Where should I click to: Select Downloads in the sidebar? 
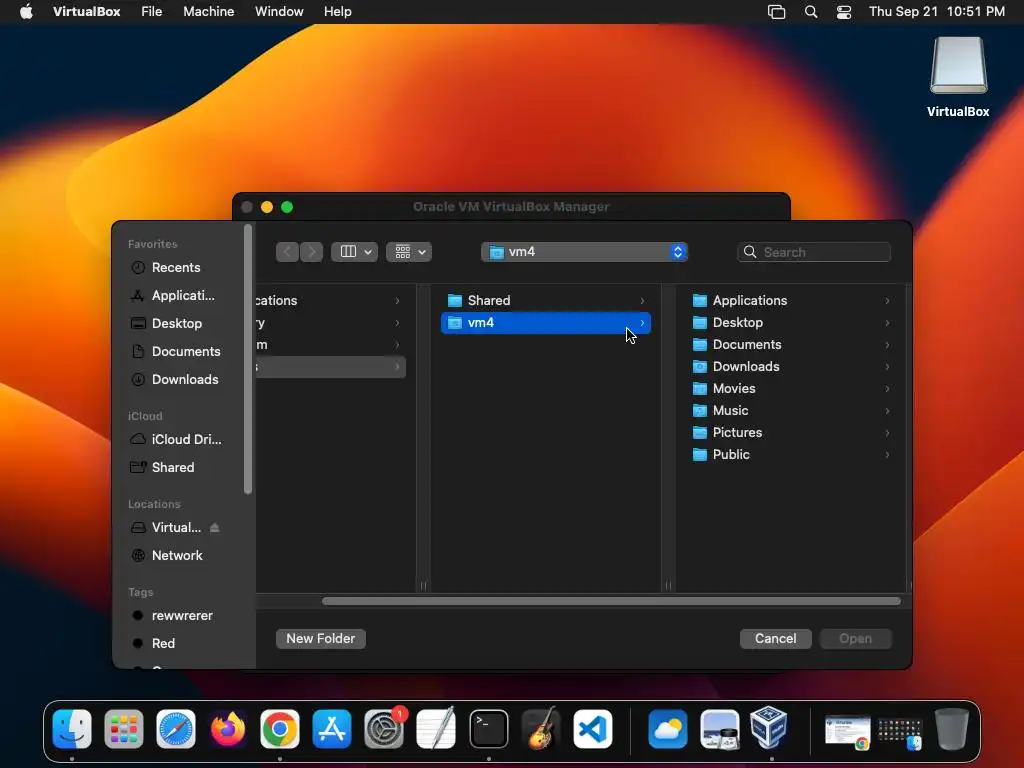point(183,379)
